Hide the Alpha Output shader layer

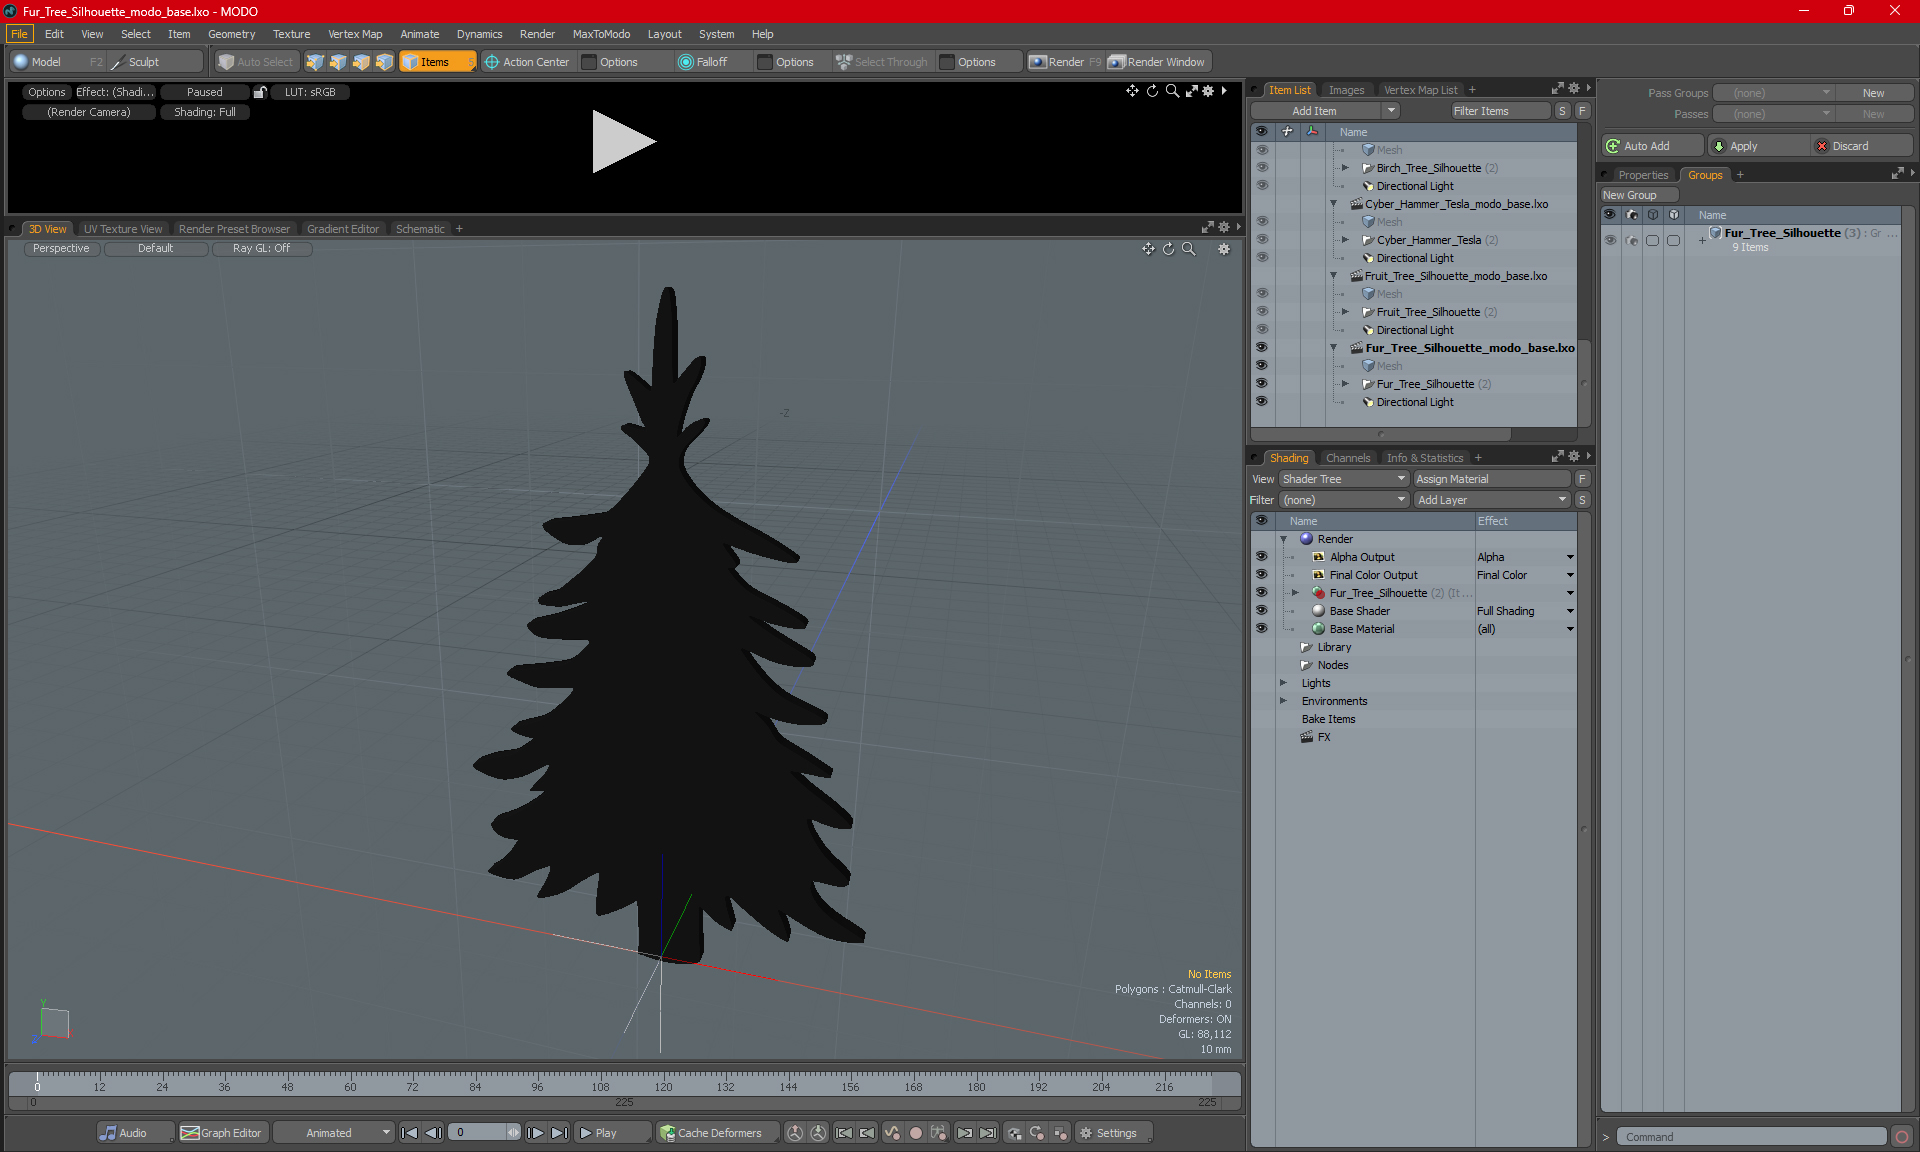coord(1261,557)
